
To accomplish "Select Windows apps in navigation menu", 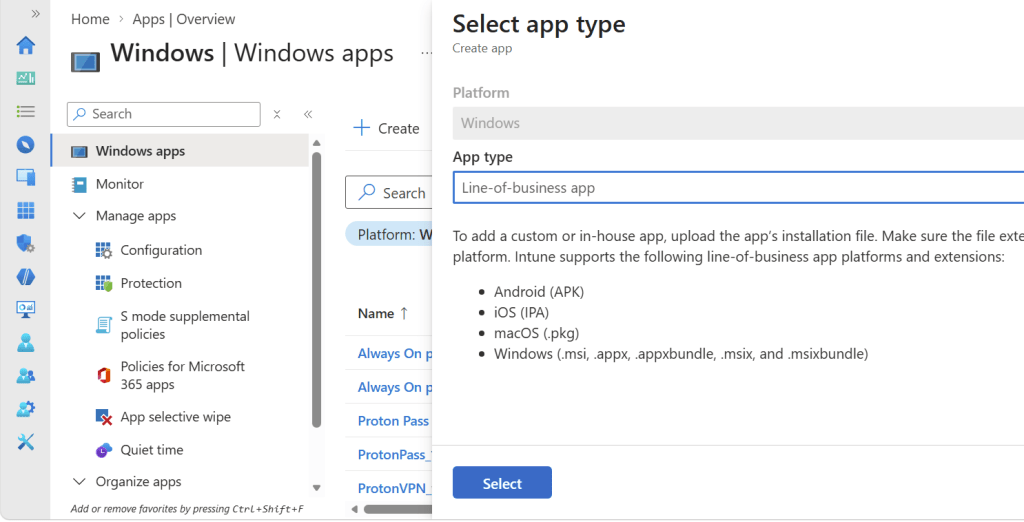I will 180,151.
